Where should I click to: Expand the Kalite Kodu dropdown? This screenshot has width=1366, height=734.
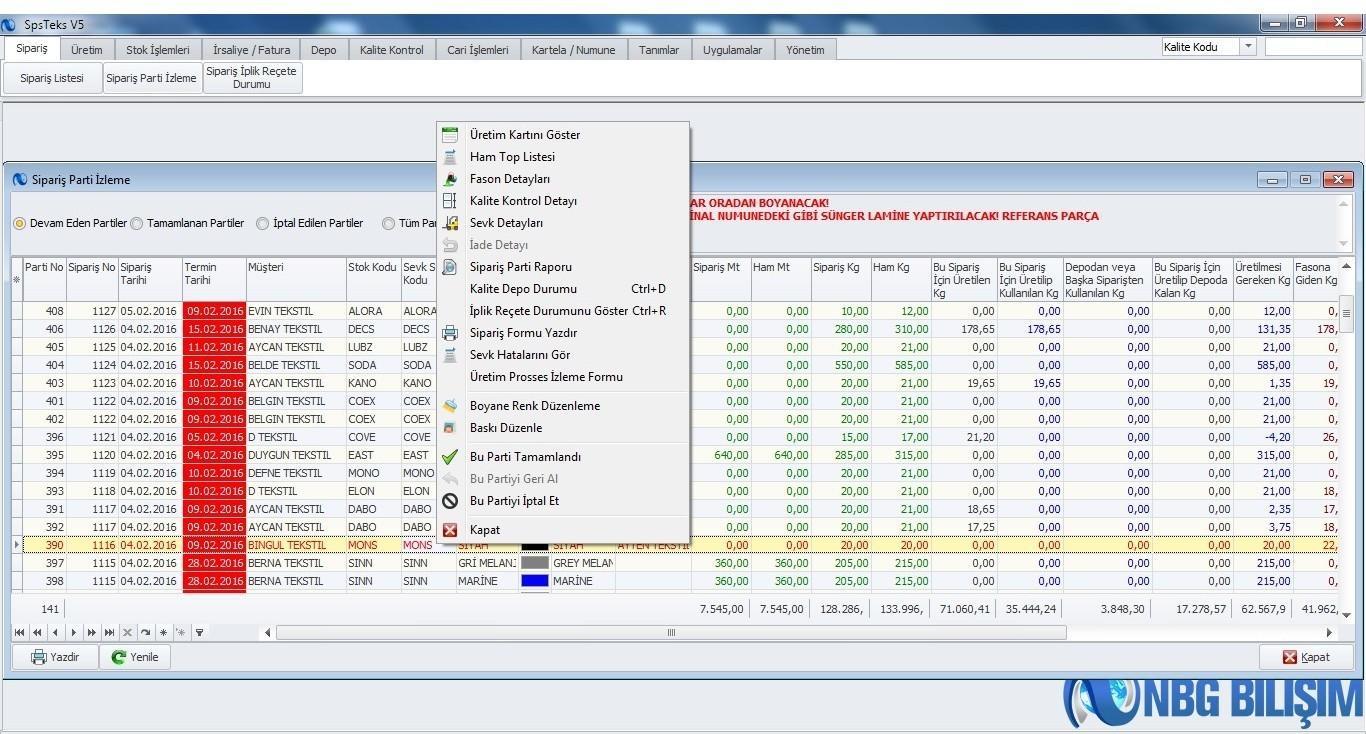click(1248, 47)
